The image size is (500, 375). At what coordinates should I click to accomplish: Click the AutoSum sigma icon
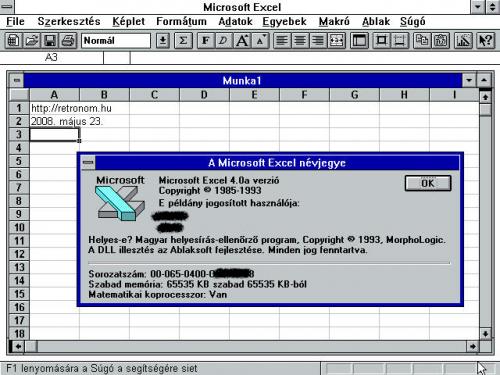183,41
